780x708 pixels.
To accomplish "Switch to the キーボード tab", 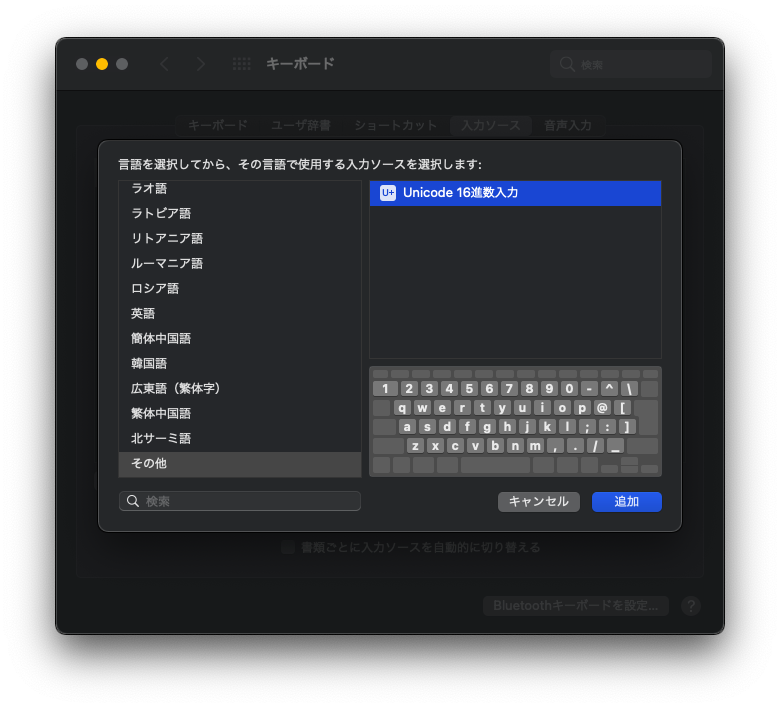I will coord(218,125).
